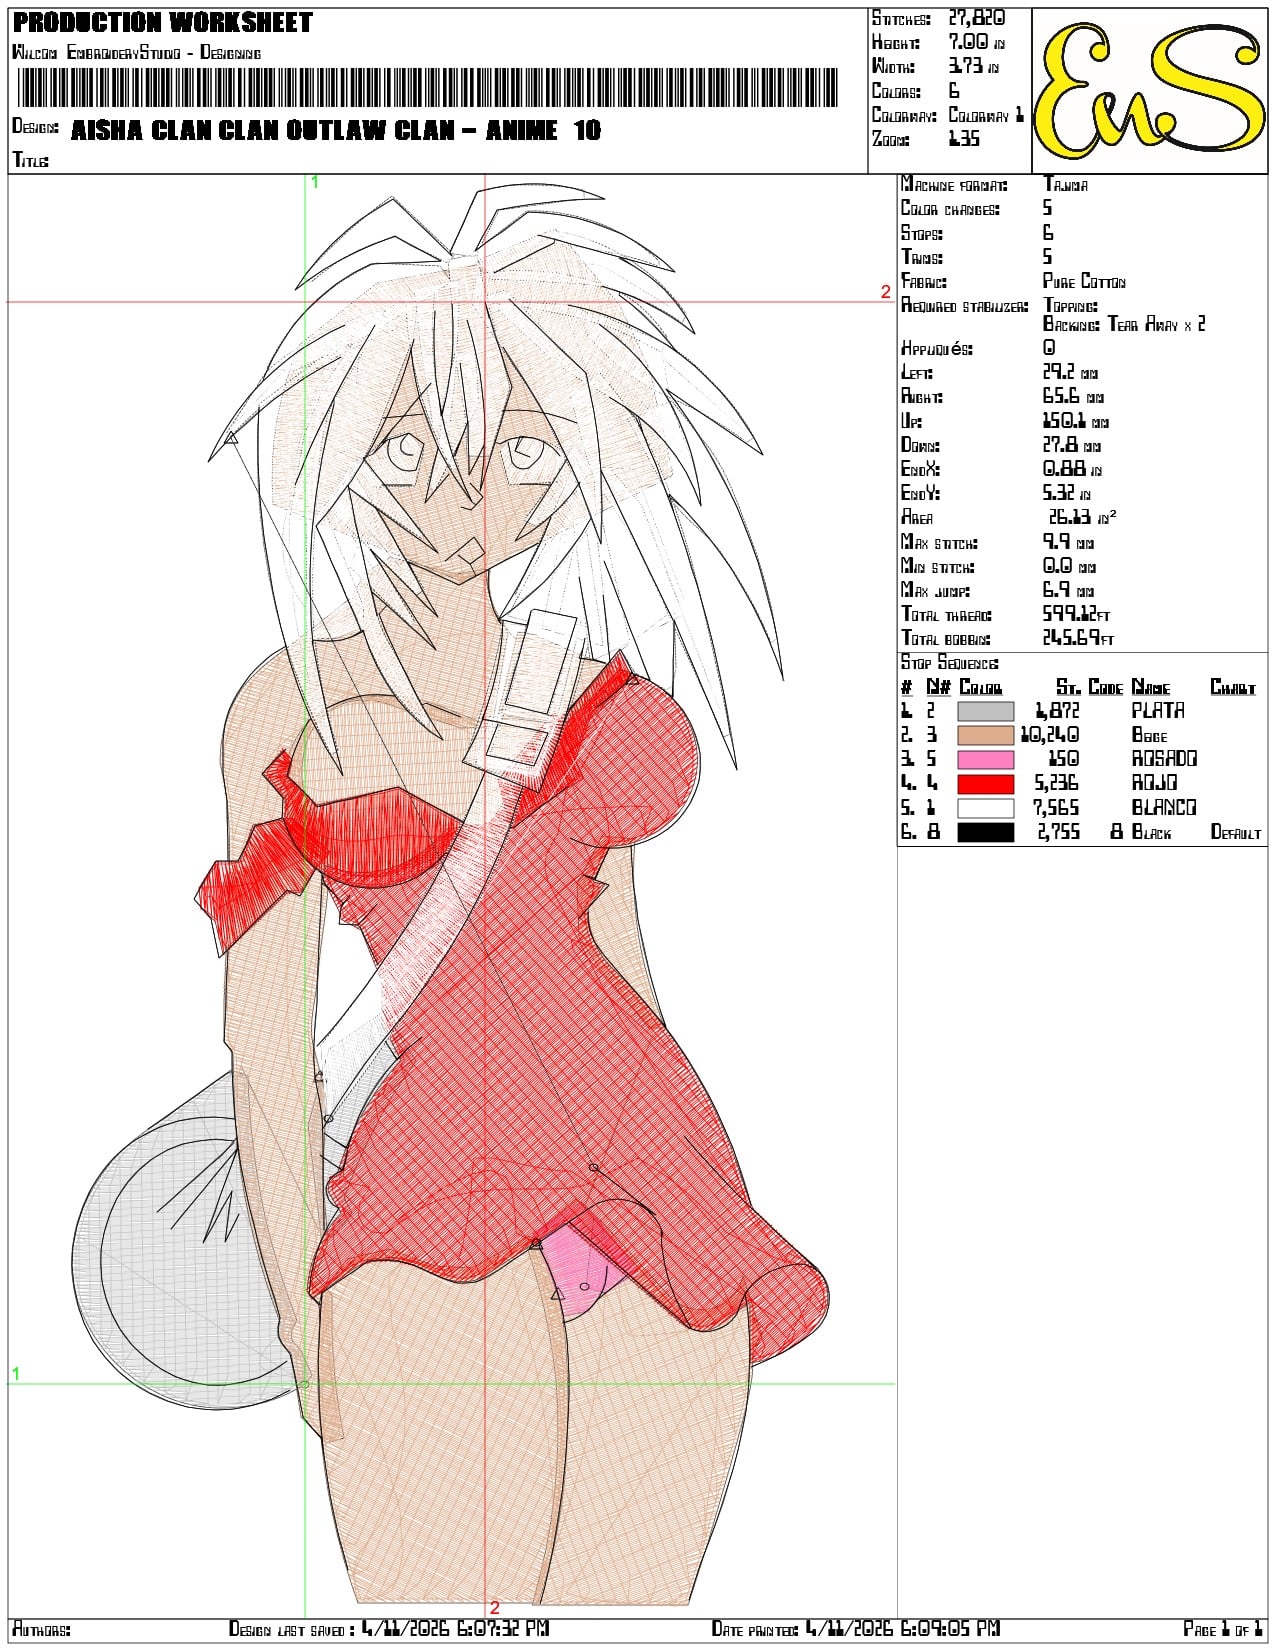This screenshot has height=1650, width=1275.
Task: Click the red guide marker 2 at bottom
Action: (x=494, y=1609)
